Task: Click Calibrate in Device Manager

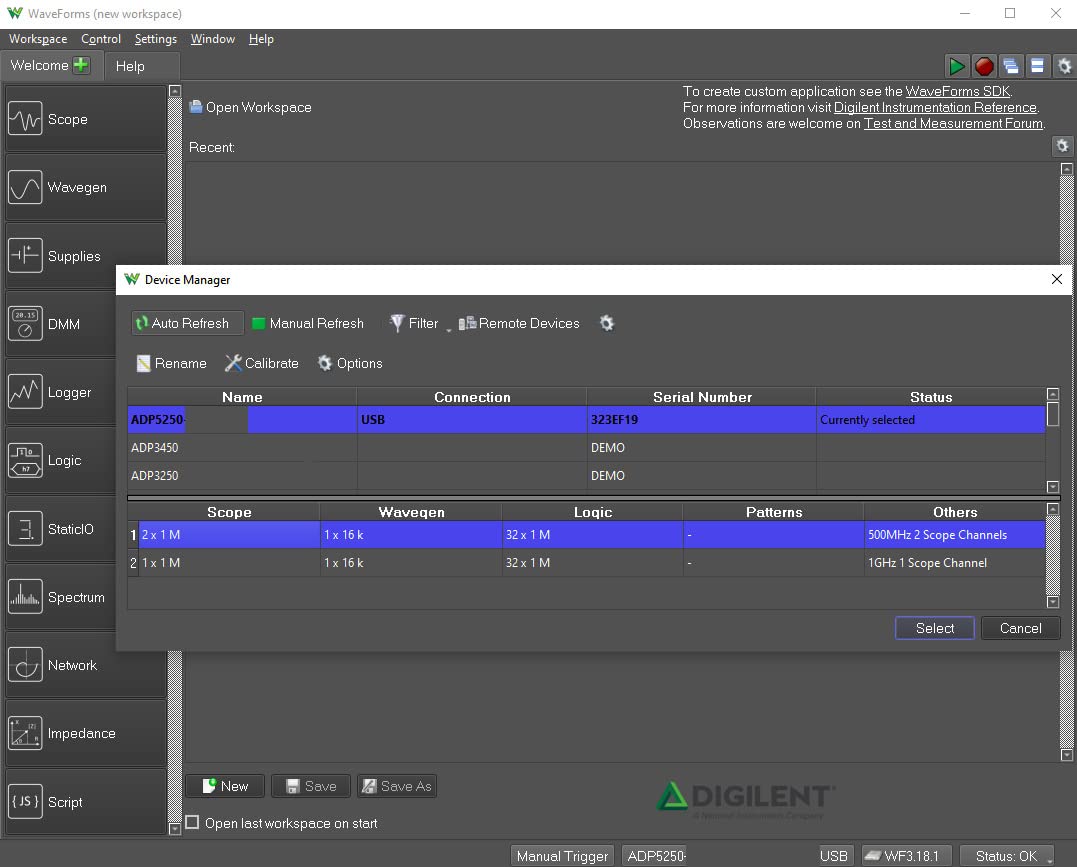Action: pyautogui.click(x=262, y=363)
